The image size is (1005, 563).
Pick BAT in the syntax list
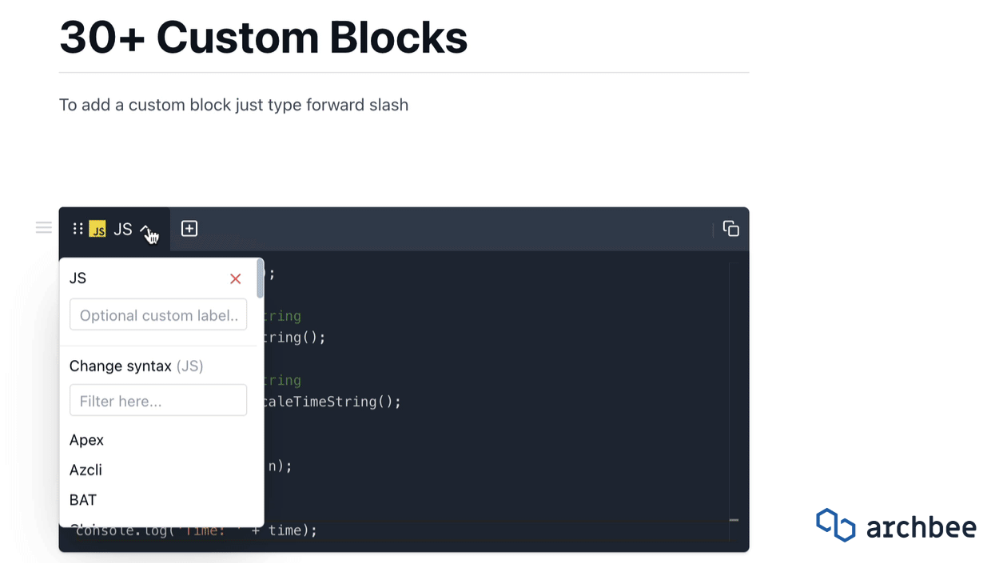[x=83, y=500]
